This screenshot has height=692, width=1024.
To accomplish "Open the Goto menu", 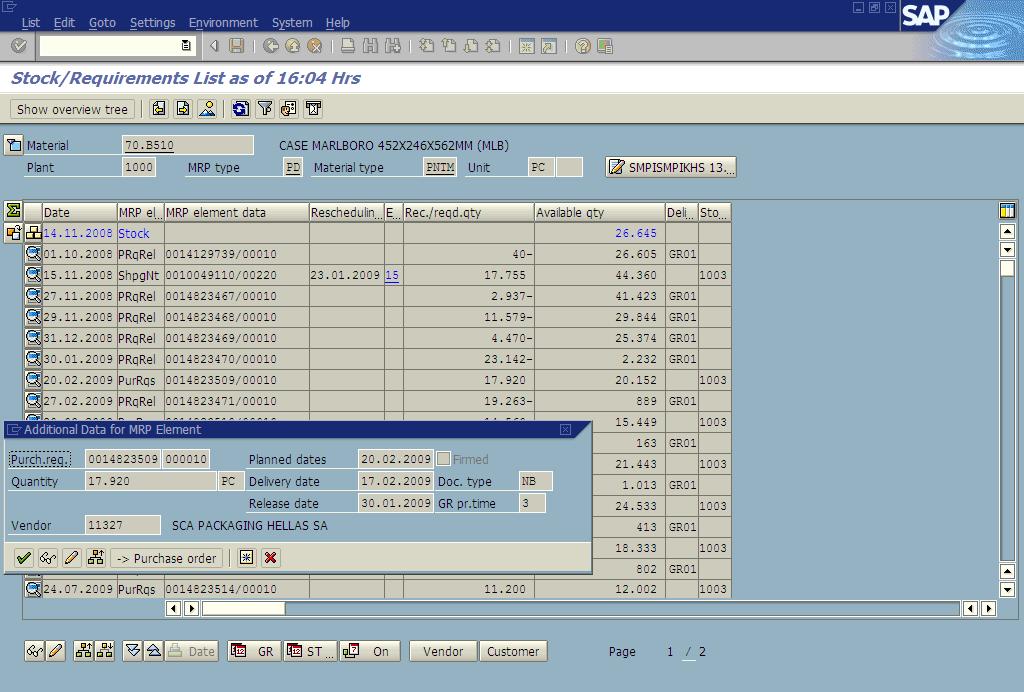I will point(102,23).
